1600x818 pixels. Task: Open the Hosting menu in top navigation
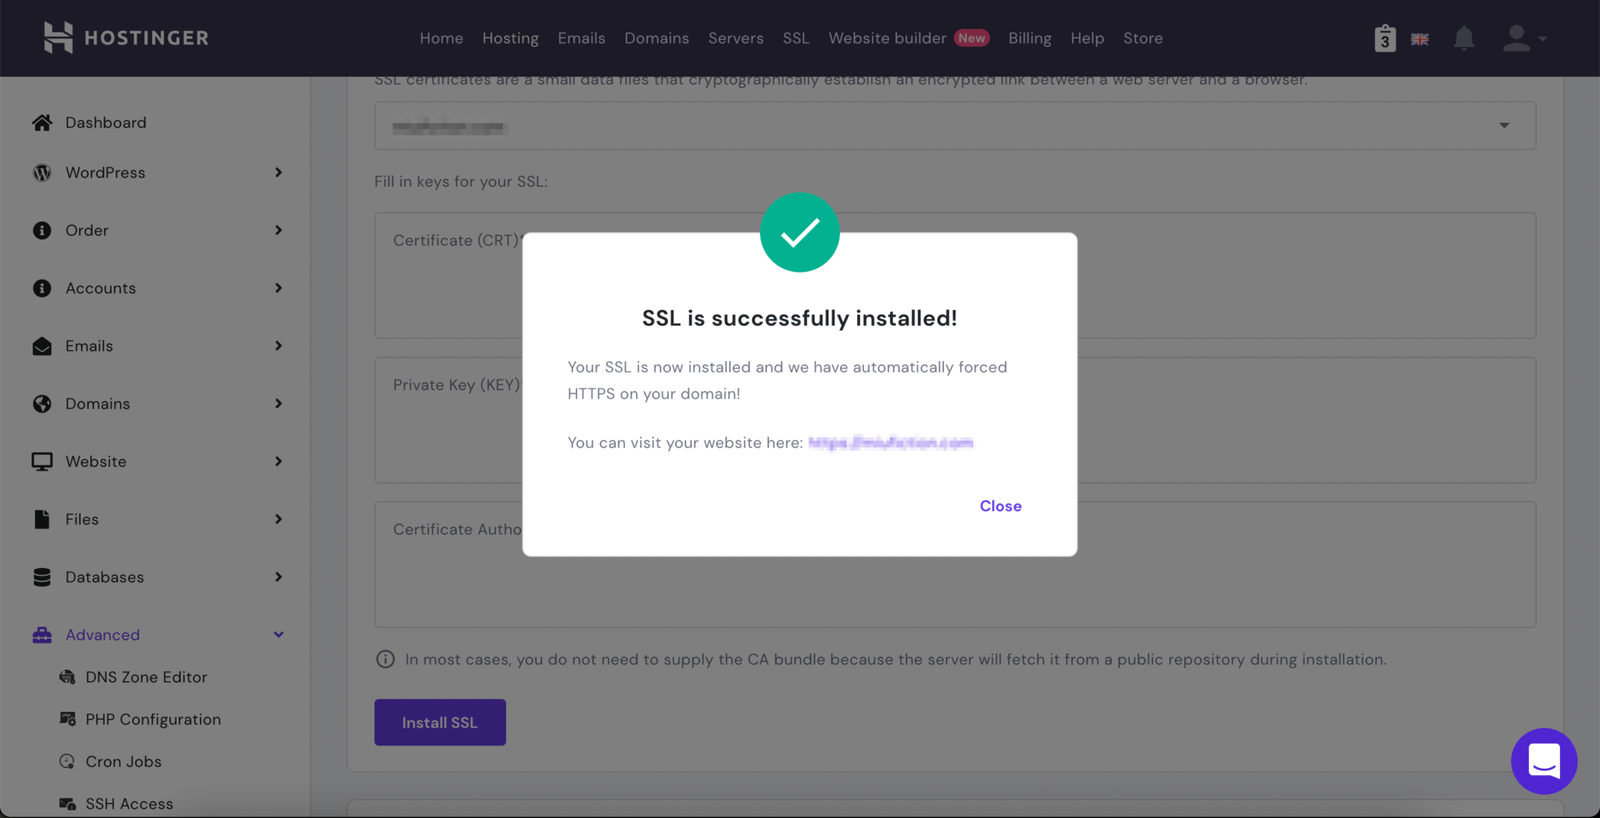[510, 38]
